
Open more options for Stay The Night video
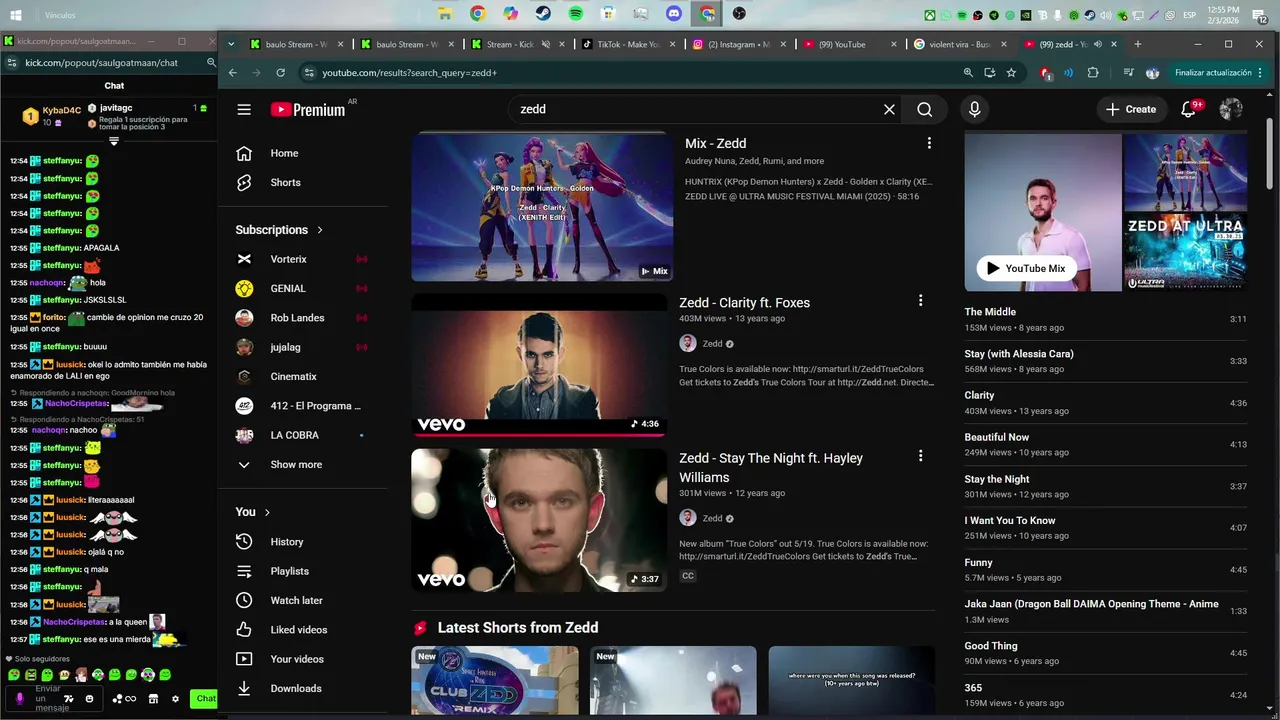[920, 455]
